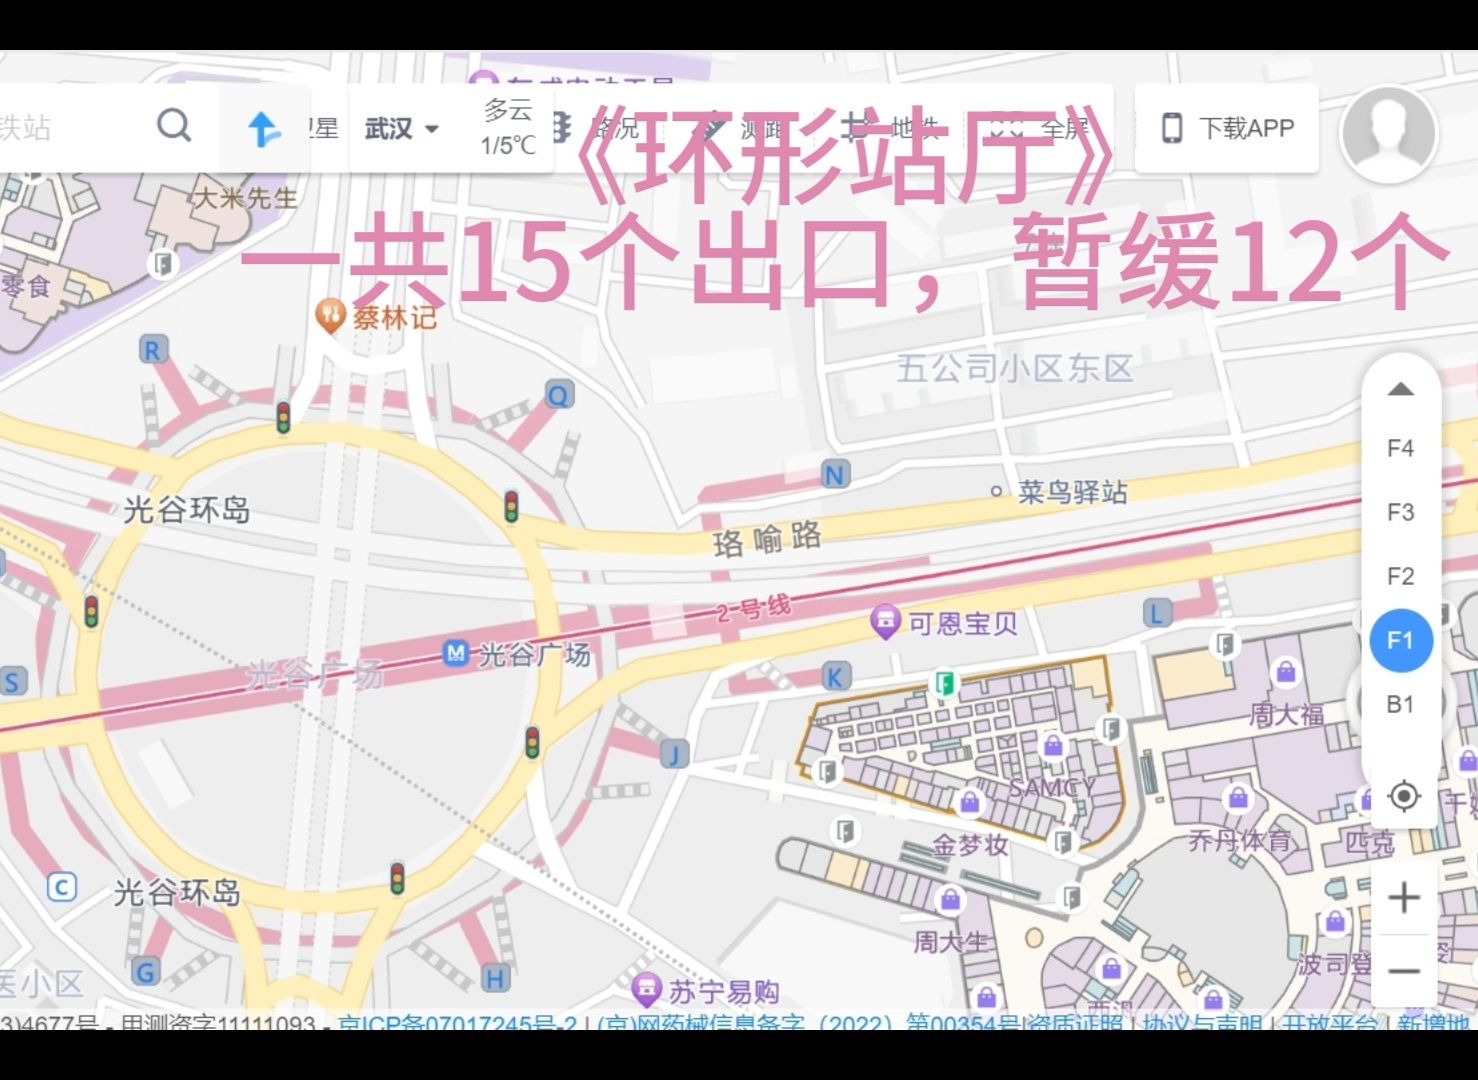This screenshot has height=1080, width=1478.
Task: Click the shopping bag icon above 周大福
Action: 1286,672
